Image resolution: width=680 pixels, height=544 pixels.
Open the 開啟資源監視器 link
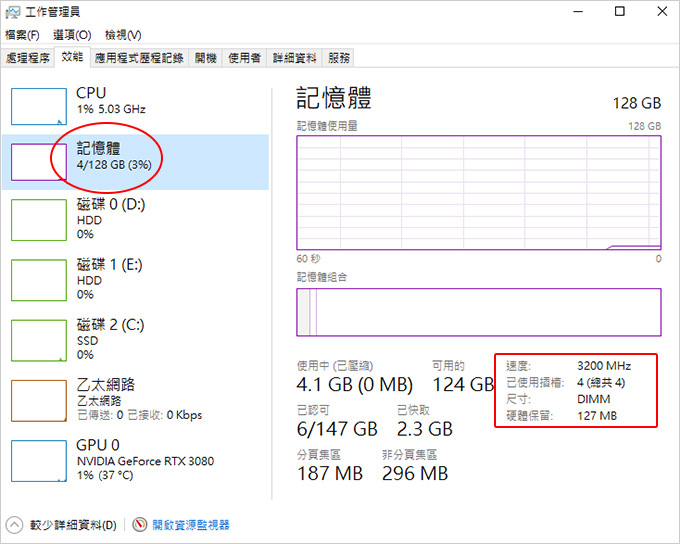(x=191, y=525)
